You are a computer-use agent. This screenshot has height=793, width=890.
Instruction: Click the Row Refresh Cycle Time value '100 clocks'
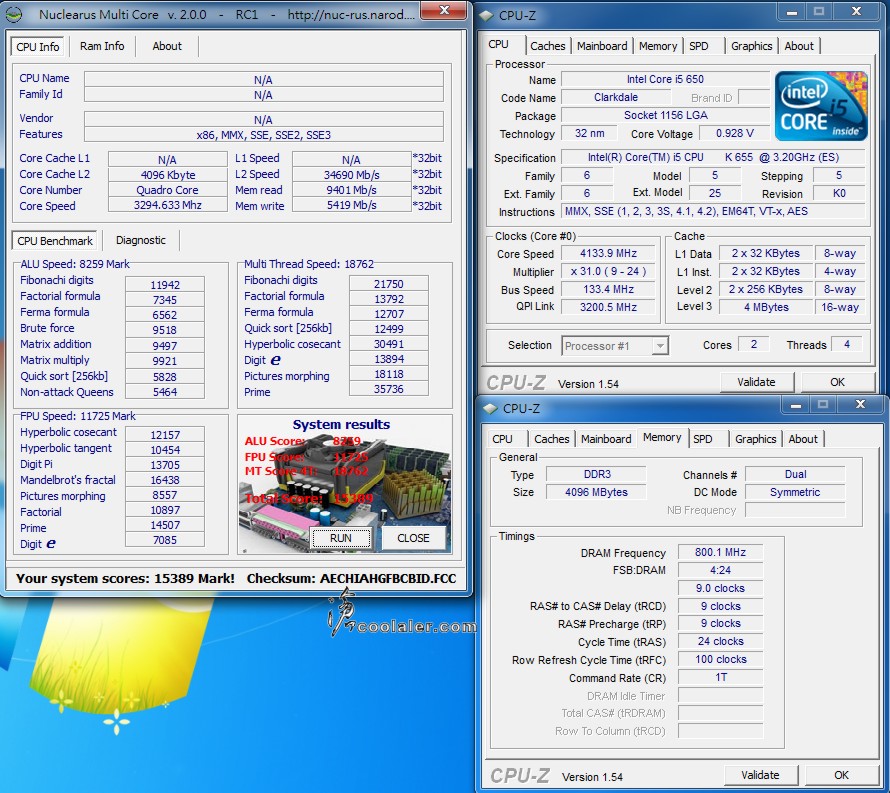tap(720, 659)
